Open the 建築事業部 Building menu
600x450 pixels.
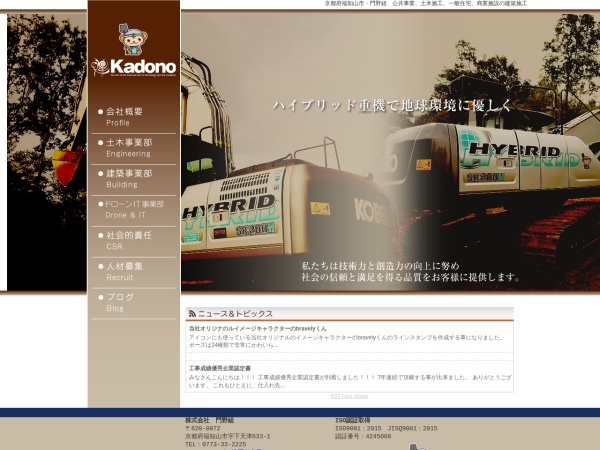134,179
